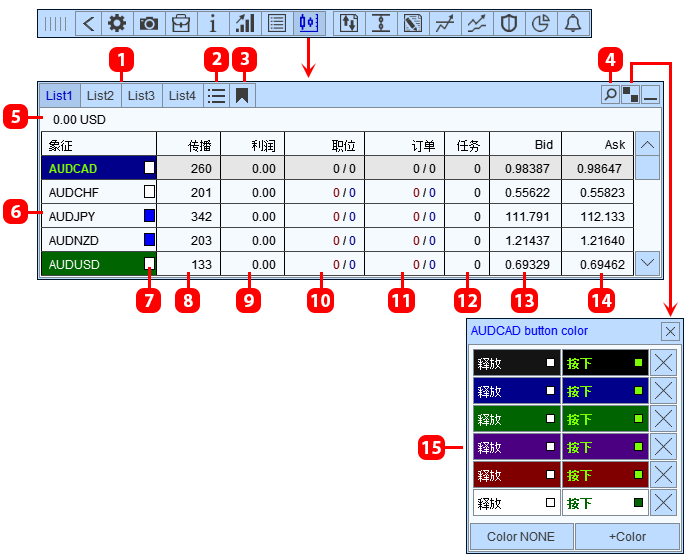Click the back arrow toolbar icon
Screen dimensions: 693x556
coord(89,23)
